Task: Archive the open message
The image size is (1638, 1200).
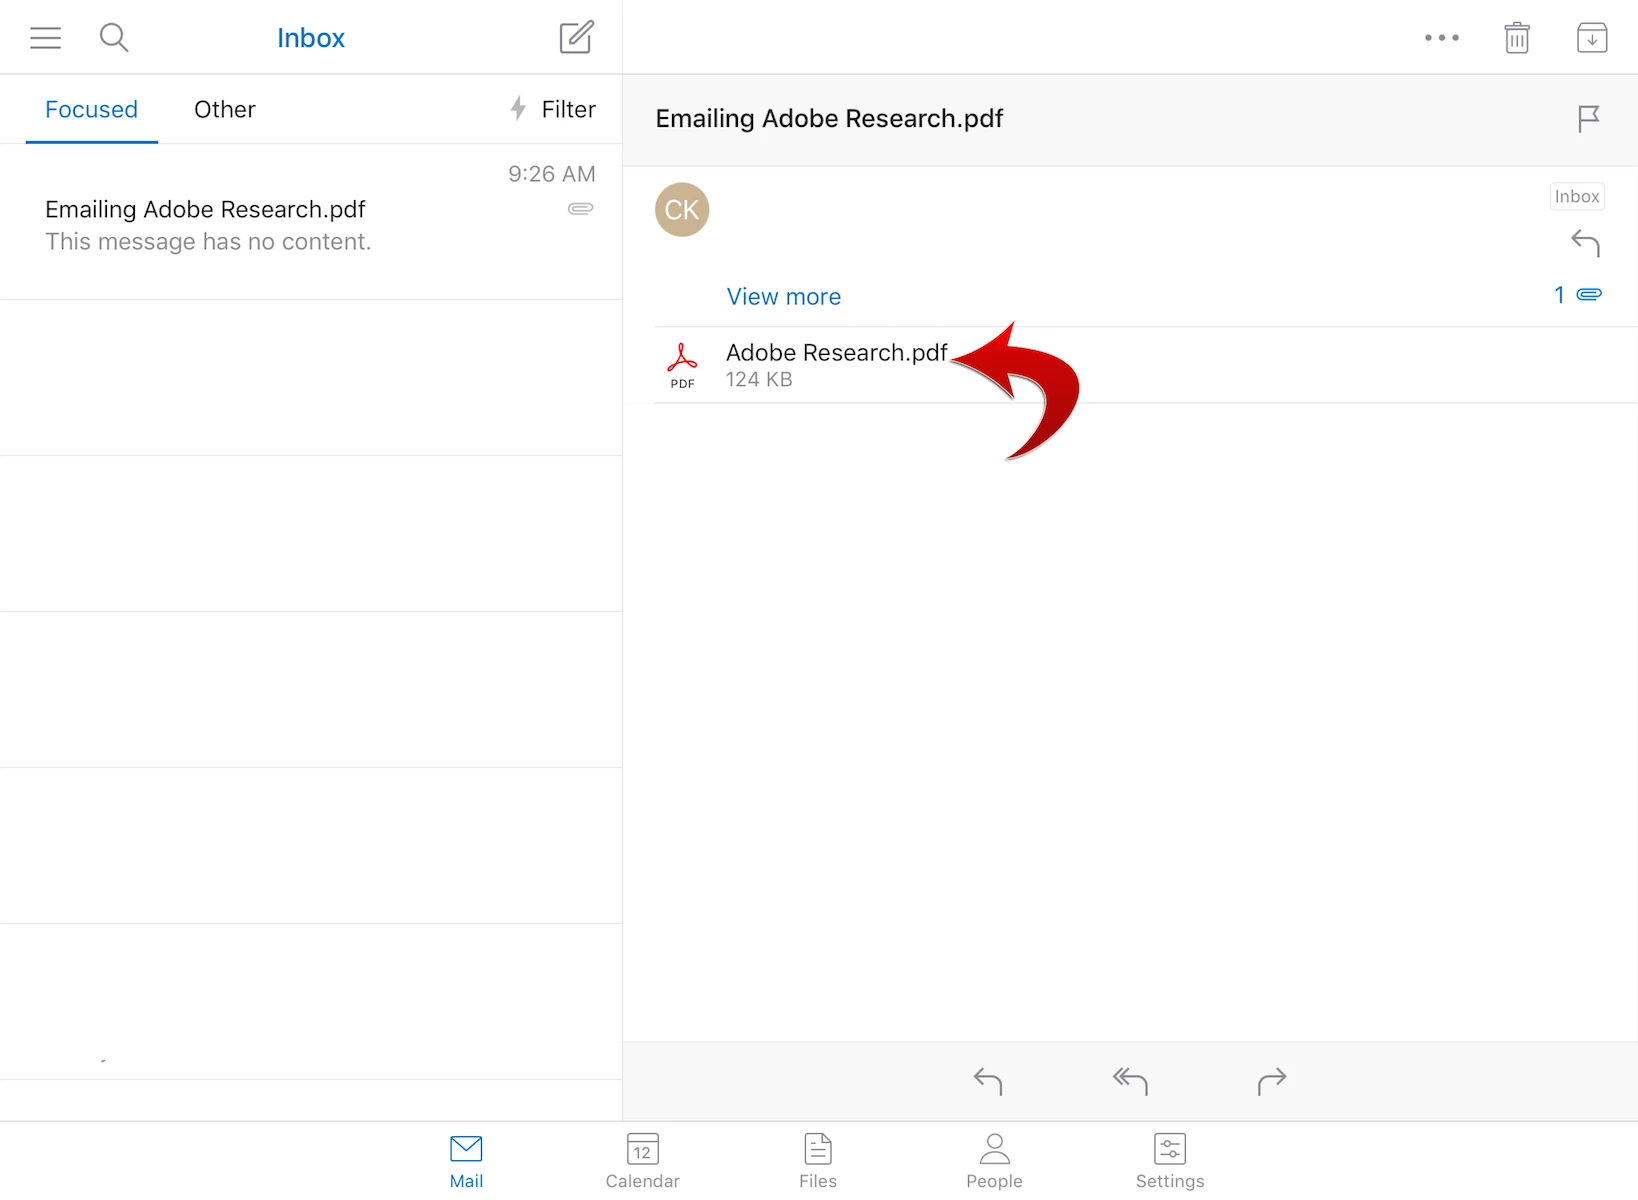Action: pos(1592,38)
